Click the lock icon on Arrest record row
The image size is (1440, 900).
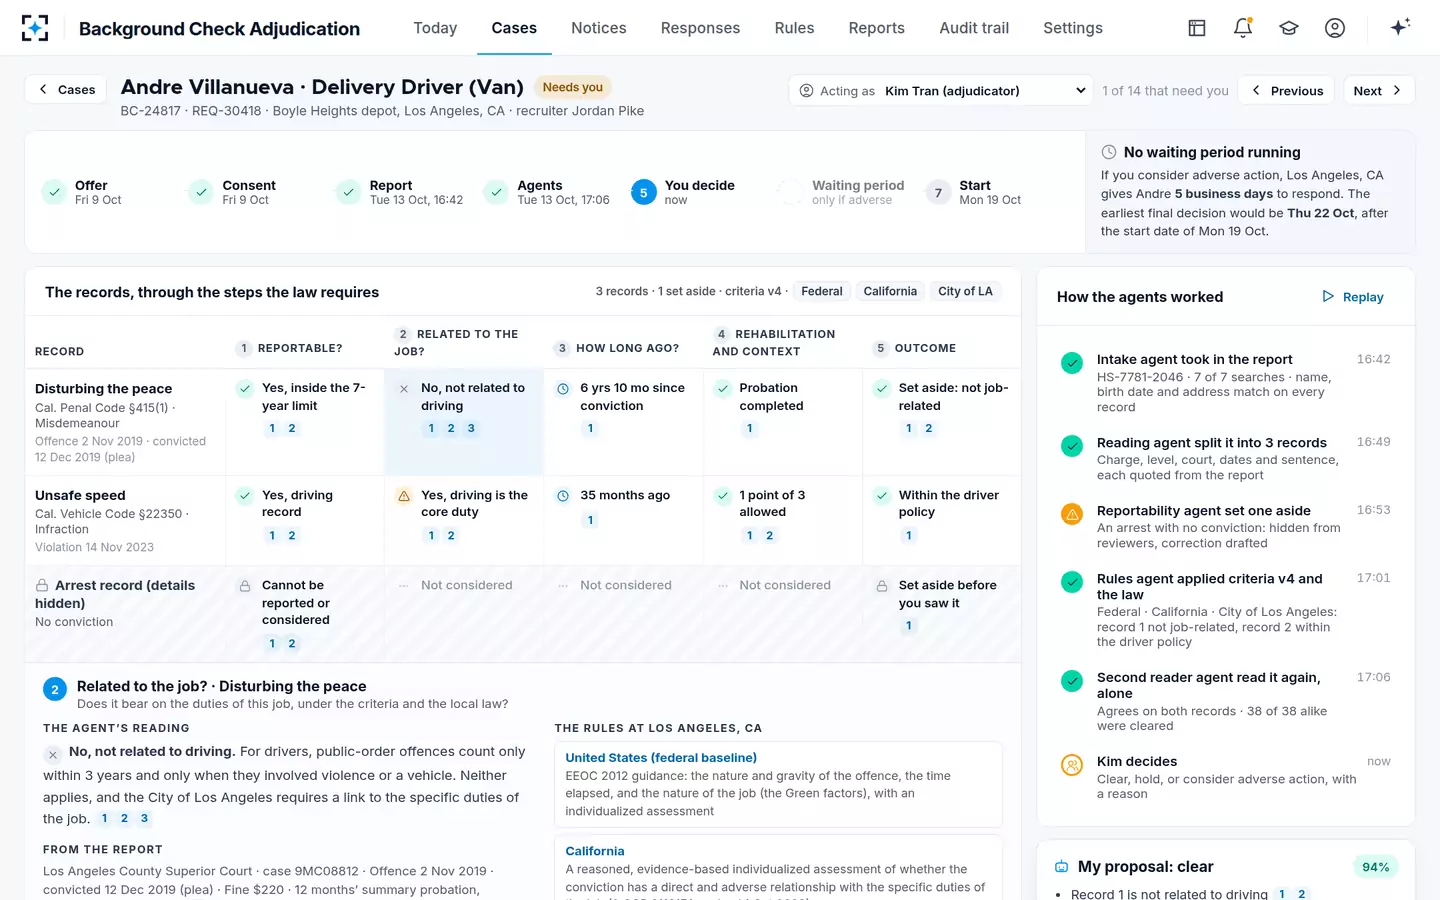(x=42, y=586)
